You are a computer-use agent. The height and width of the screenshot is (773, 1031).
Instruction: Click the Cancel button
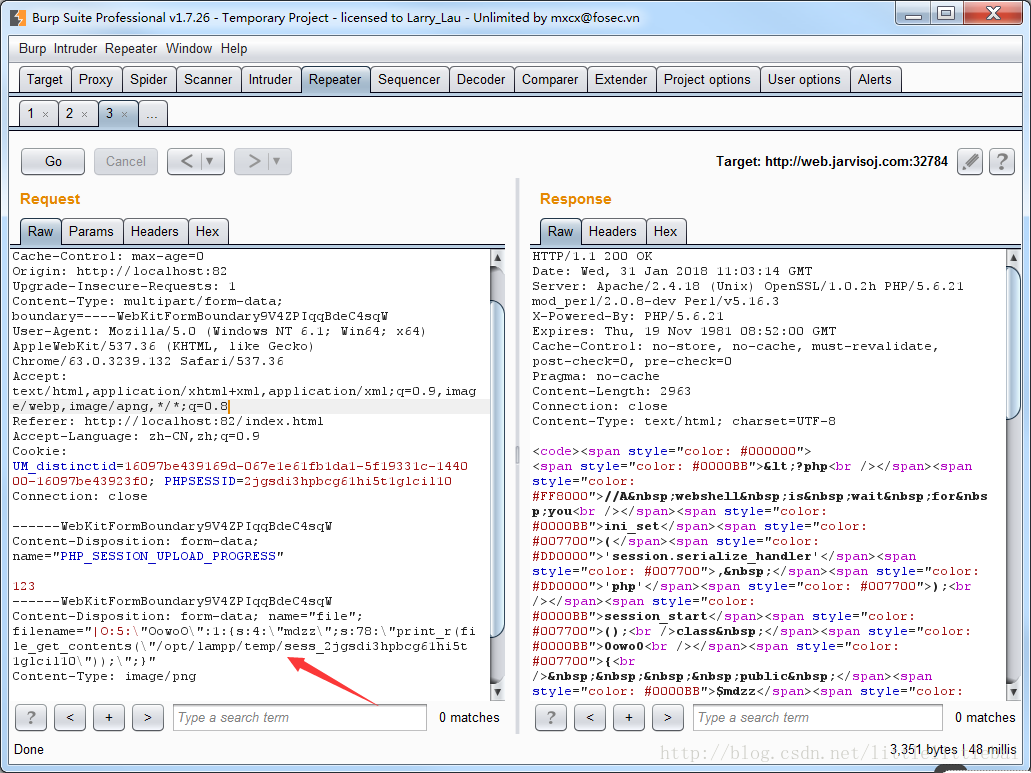coord(126,161)
